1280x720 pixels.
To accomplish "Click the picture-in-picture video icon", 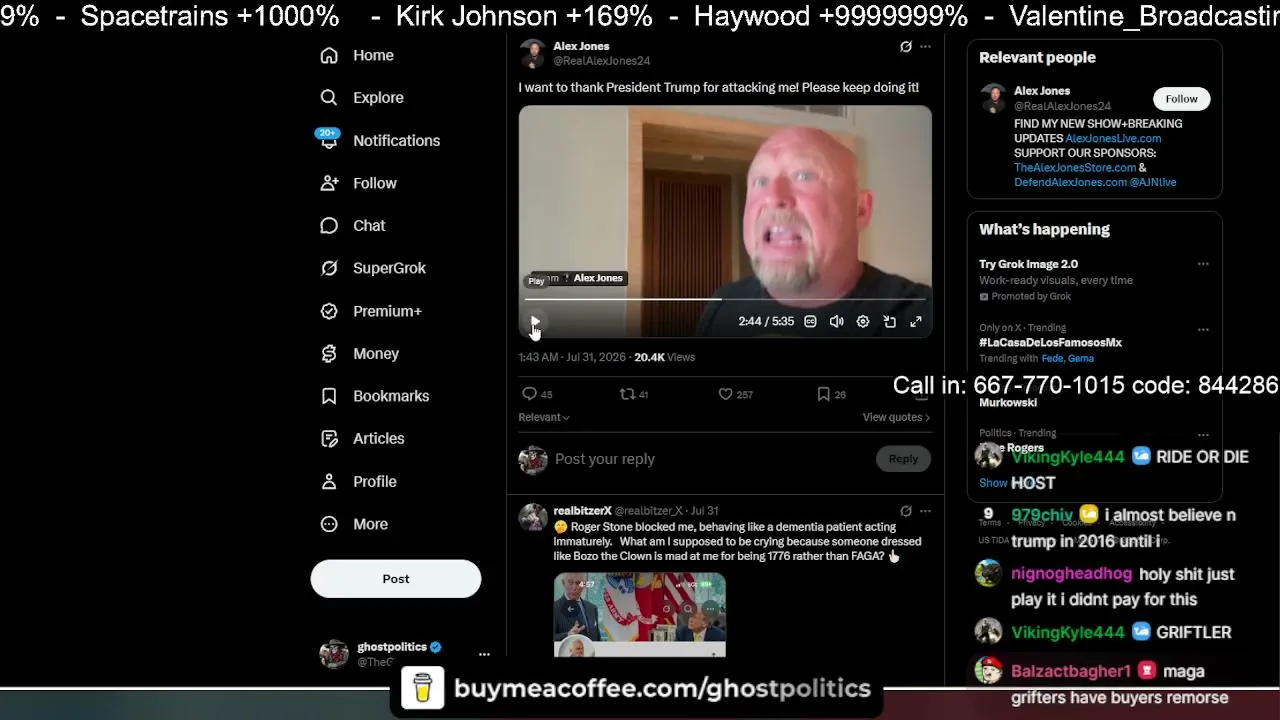I will coord(889,322).
